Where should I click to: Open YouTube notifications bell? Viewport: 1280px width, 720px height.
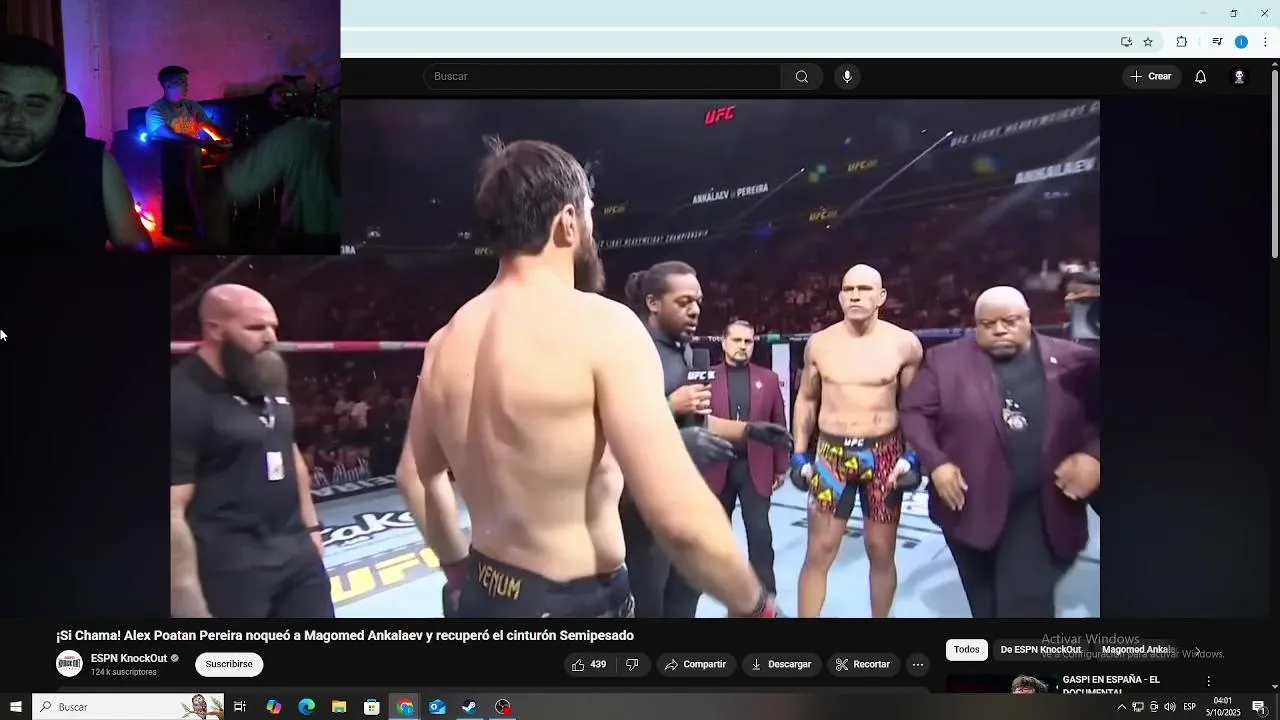coord(1200,77)
